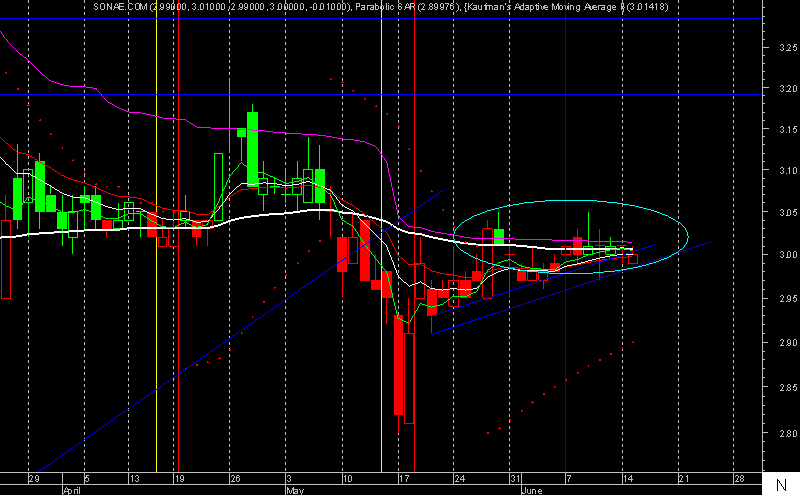Click the 2.90 price axis label
The height and width of the screenshot is (495, 800).
pyautogui.click(x=788, y=342)
